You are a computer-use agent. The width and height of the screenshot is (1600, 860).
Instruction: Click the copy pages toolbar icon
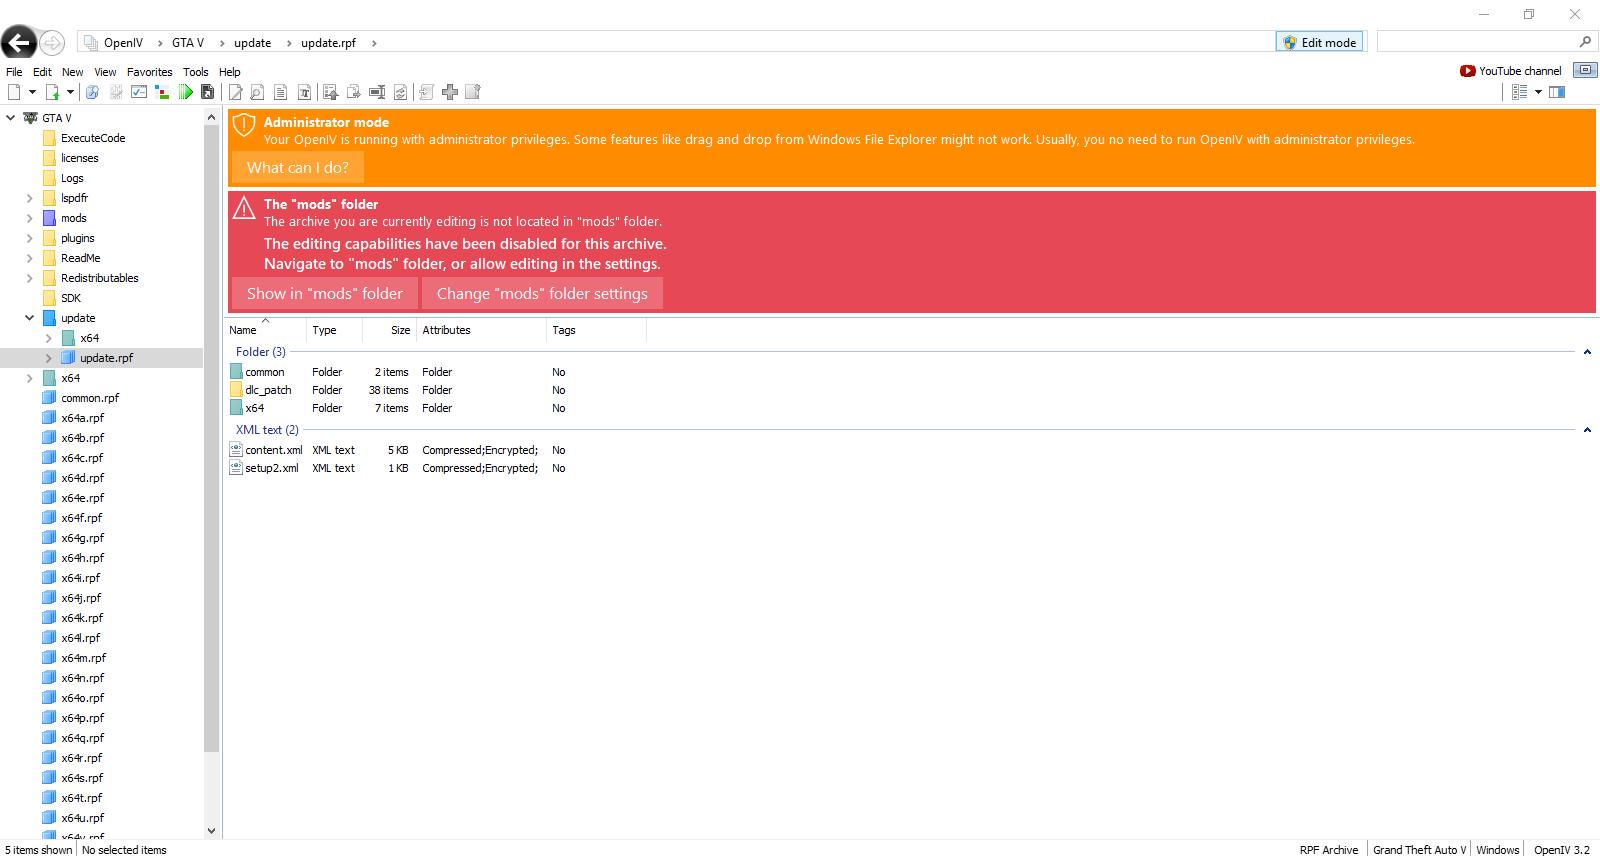(353, 92)
